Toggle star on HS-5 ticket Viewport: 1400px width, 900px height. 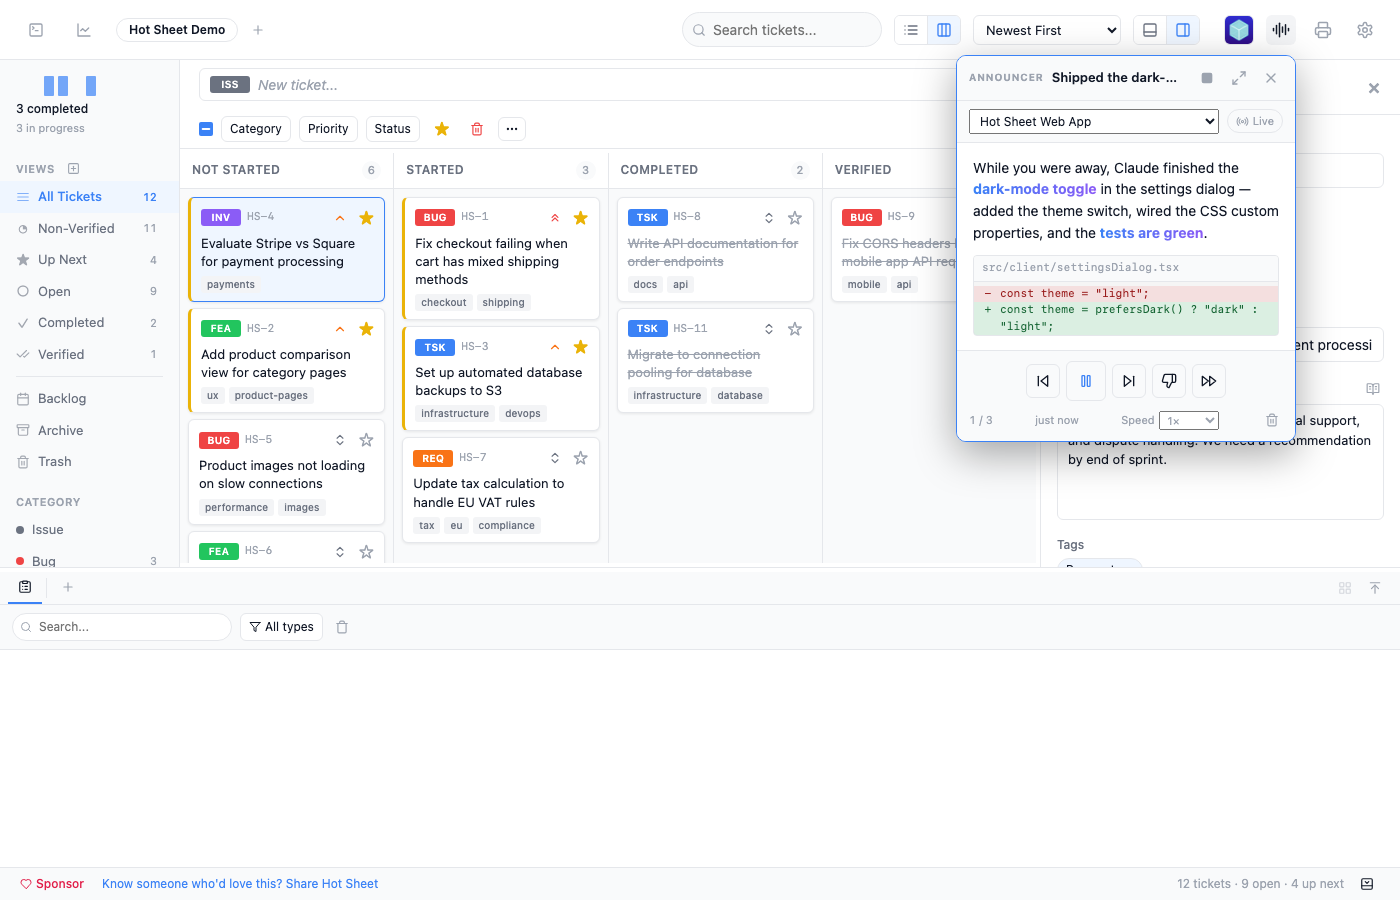(366, 440)
